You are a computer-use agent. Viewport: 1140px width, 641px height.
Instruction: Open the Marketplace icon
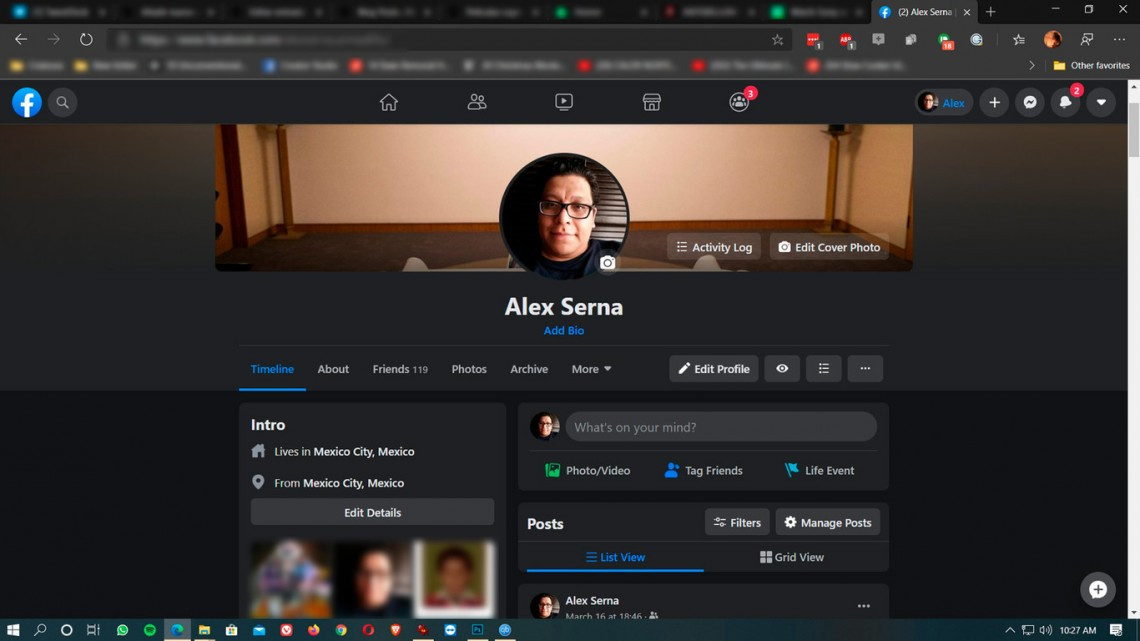(x=651, y=102)
